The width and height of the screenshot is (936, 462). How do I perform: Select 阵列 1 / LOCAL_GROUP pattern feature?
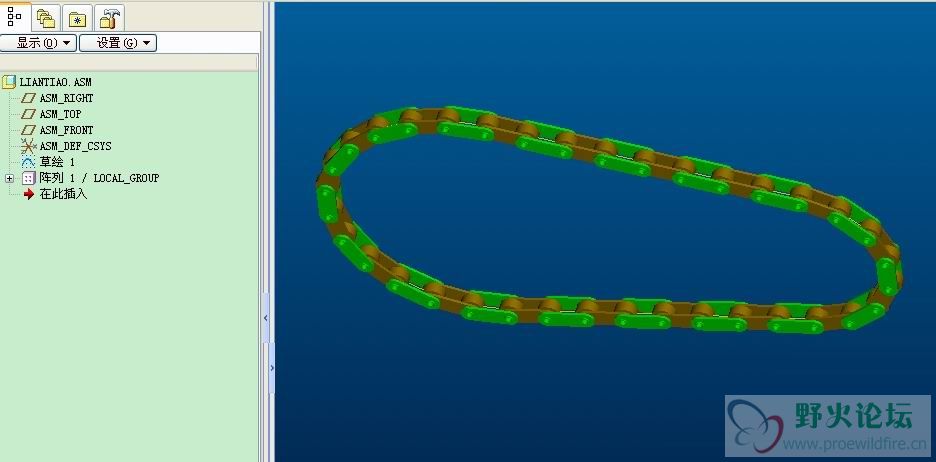coord(99,178)
